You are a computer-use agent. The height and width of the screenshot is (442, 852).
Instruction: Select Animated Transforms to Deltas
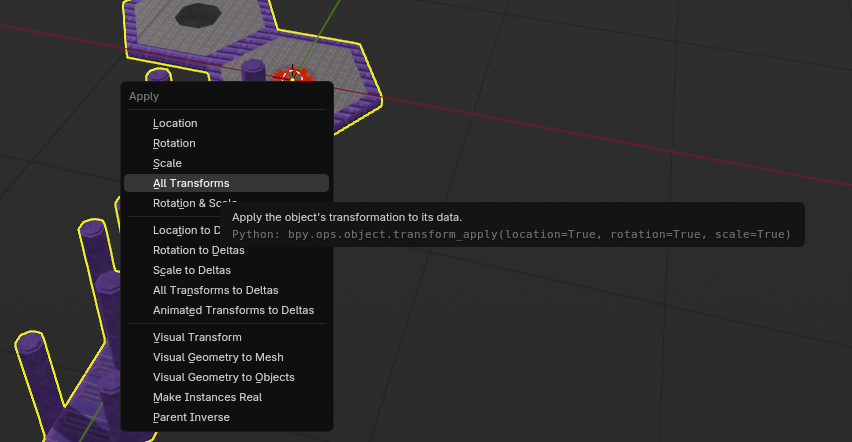pyautogui.click(x=233, y=310)
